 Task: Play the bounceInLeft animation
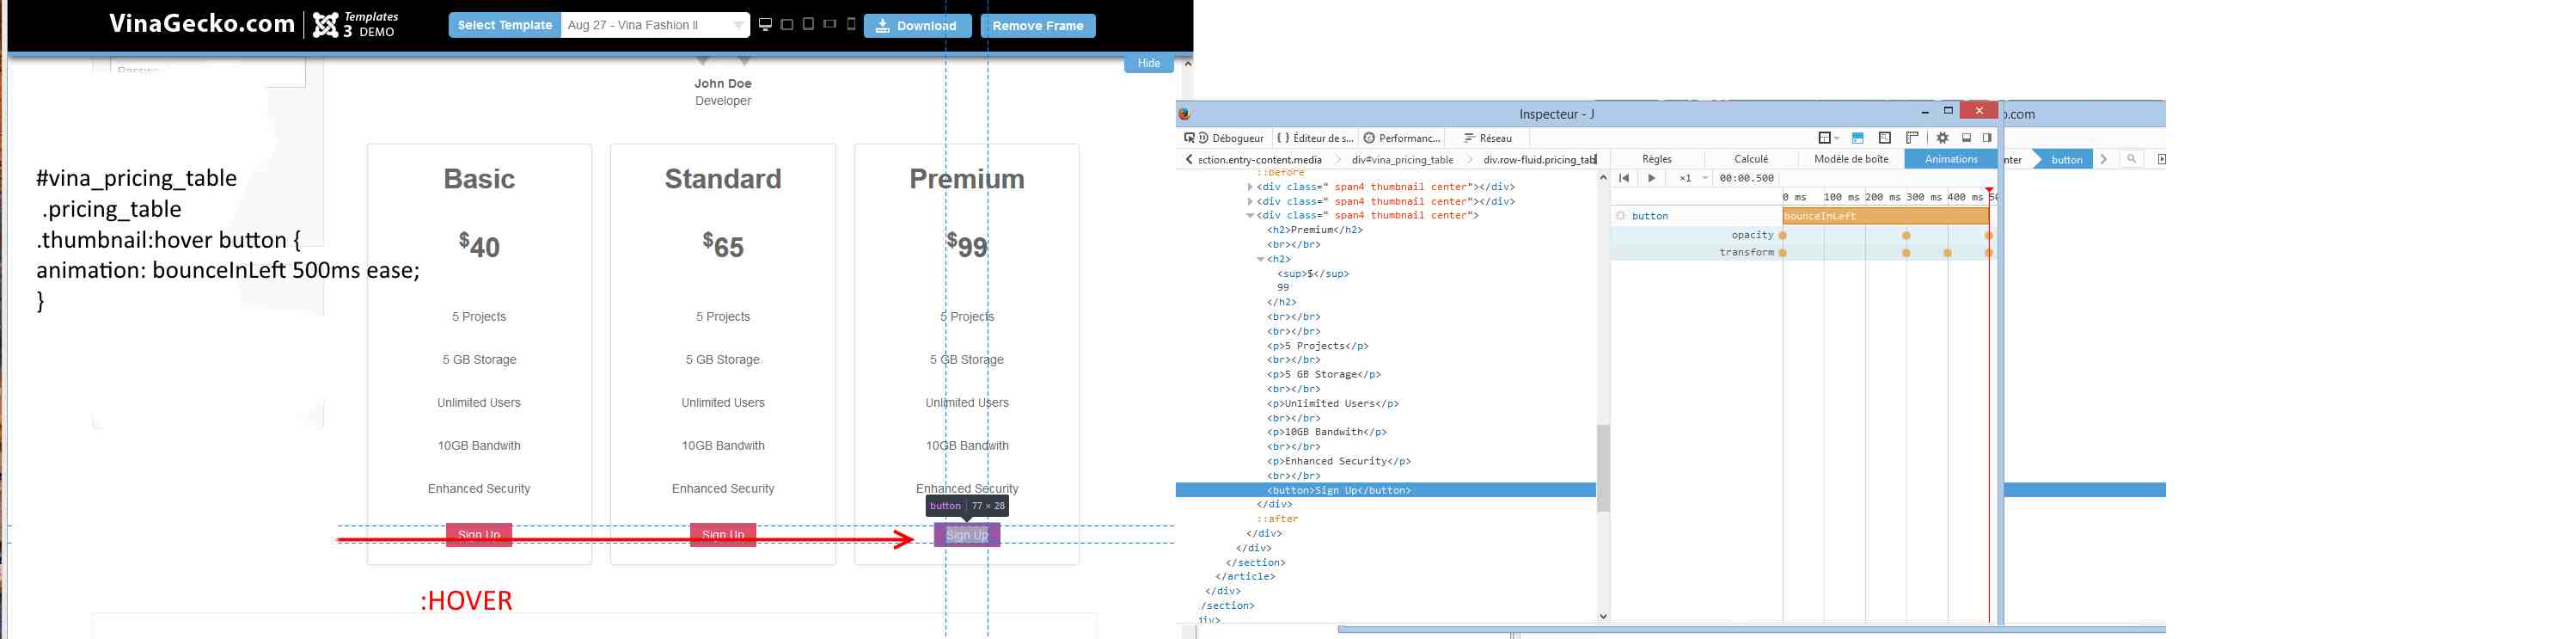[x=1652, y=178]
